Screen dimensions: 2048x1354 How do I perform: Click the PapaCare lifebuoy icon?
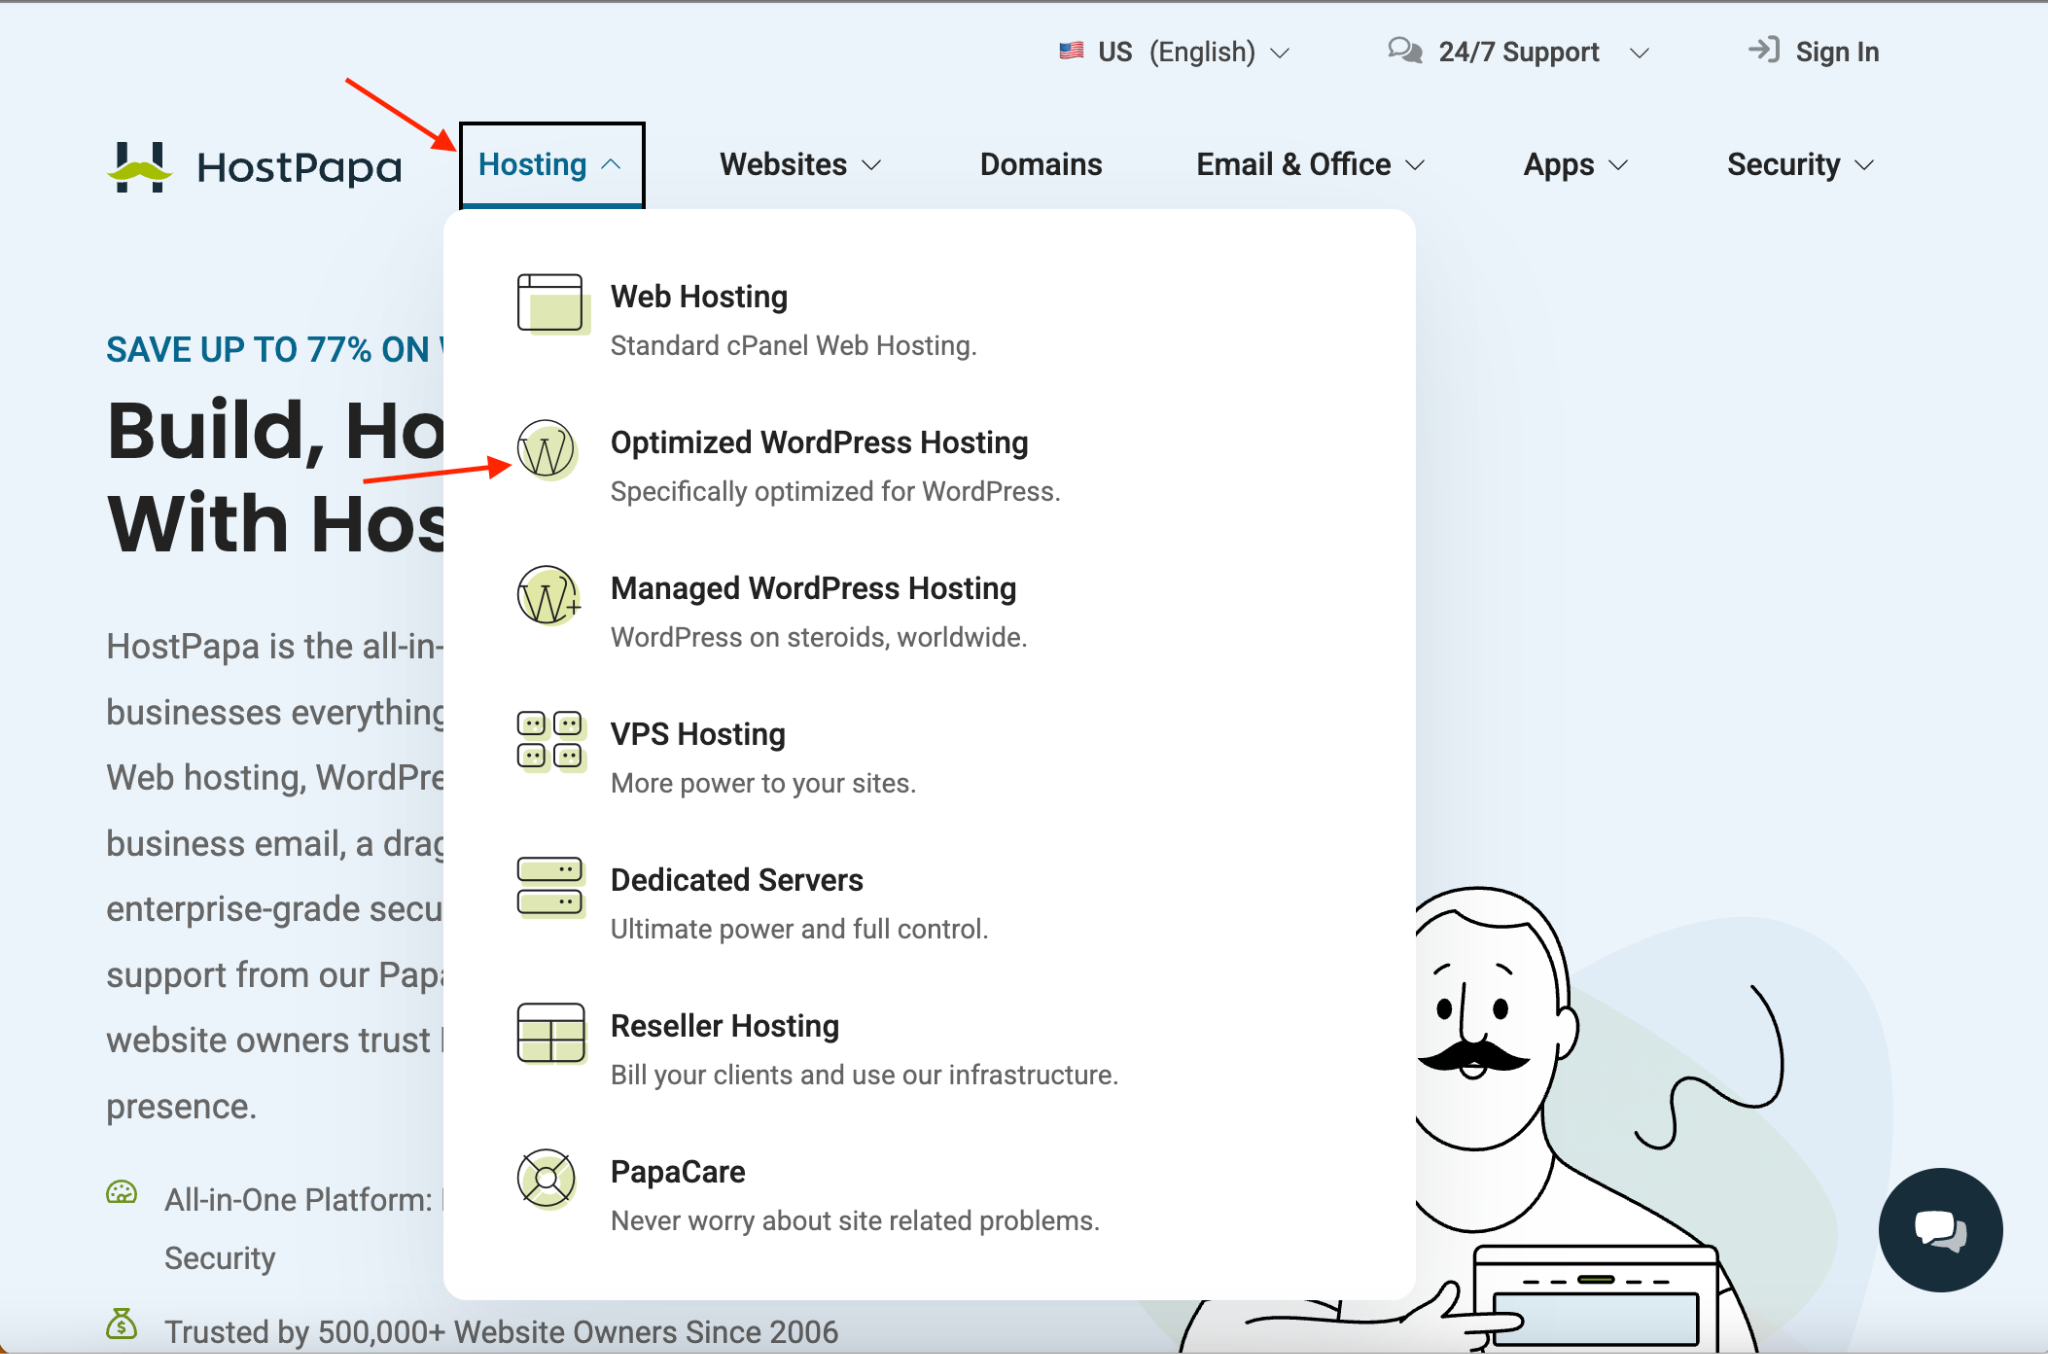(546, 1179)
